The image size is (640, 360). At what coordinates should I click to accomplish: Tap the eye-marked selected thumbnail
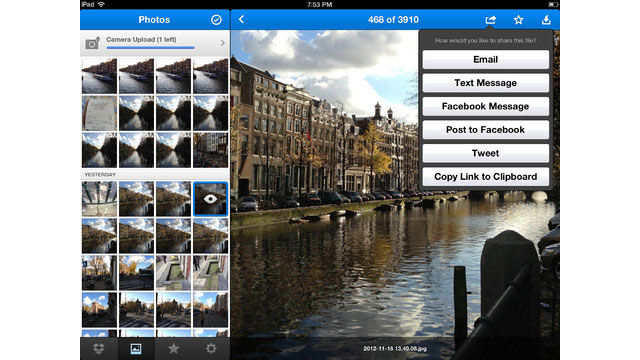click(210, 199)
